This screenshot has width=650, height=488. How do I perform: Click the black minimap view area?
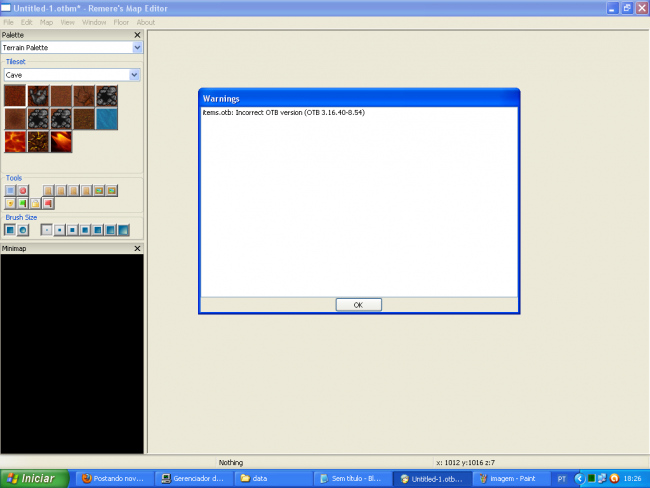tap(71, 350)
